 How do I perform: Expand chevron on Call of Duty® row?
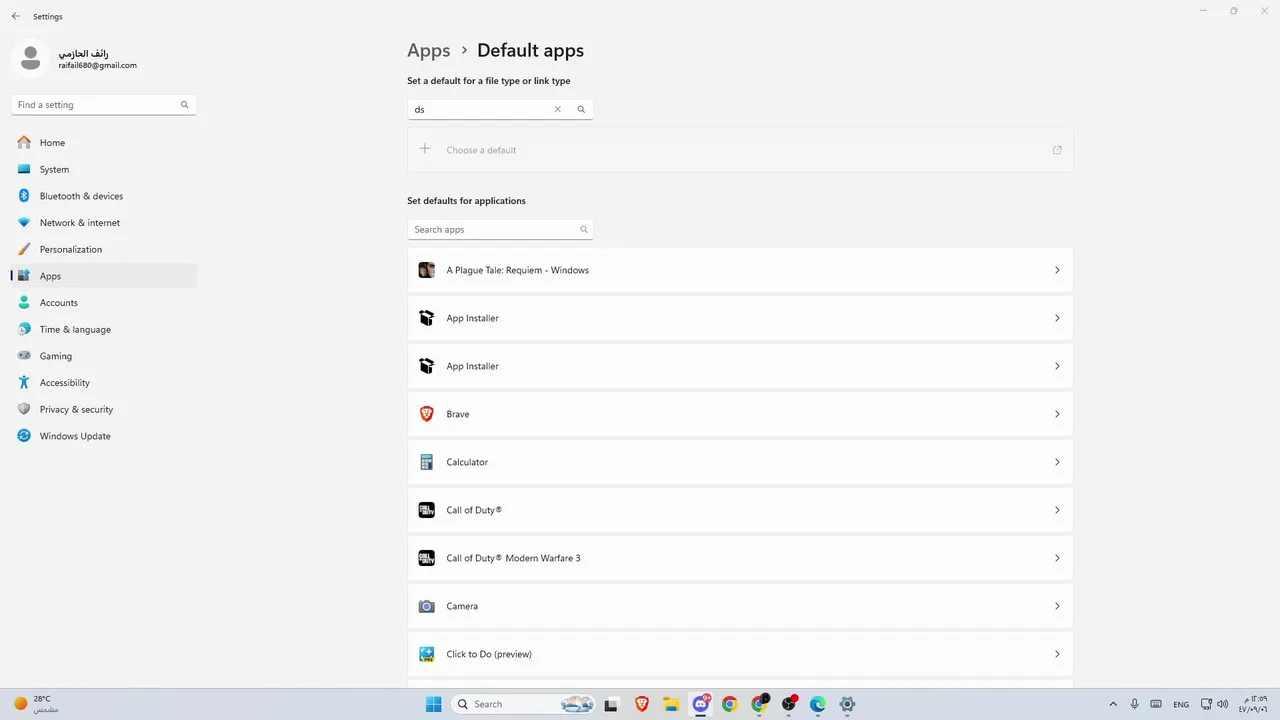coord(1057,510)
